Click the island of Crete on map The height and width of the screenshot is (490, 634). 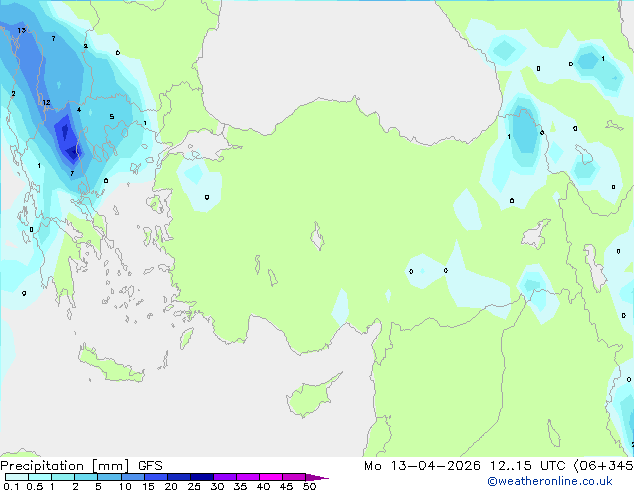point(111,364)
